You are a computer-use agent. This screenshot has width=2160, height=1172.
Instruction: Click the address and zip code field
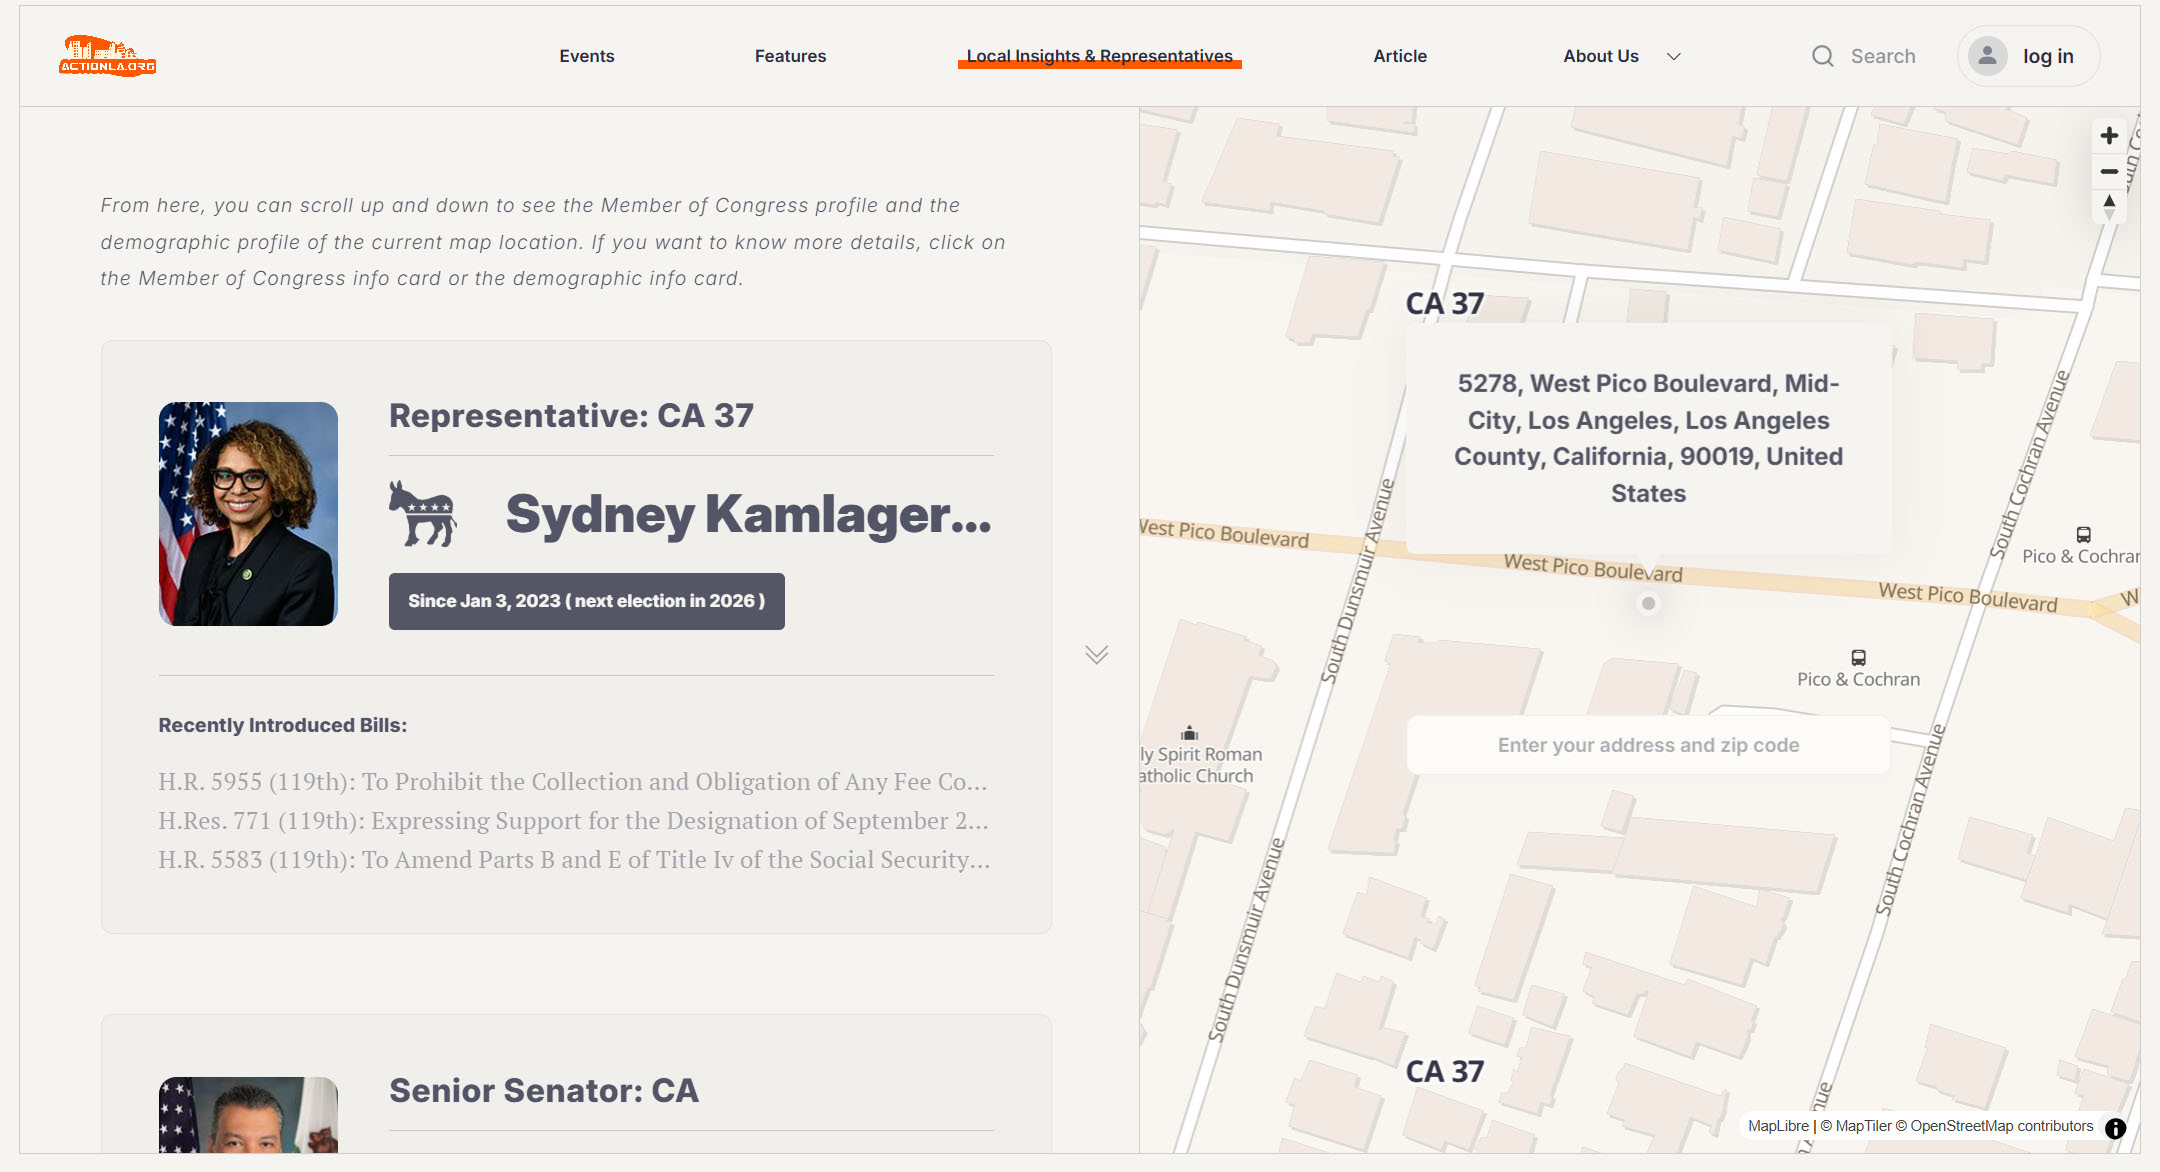[1648, 745]
